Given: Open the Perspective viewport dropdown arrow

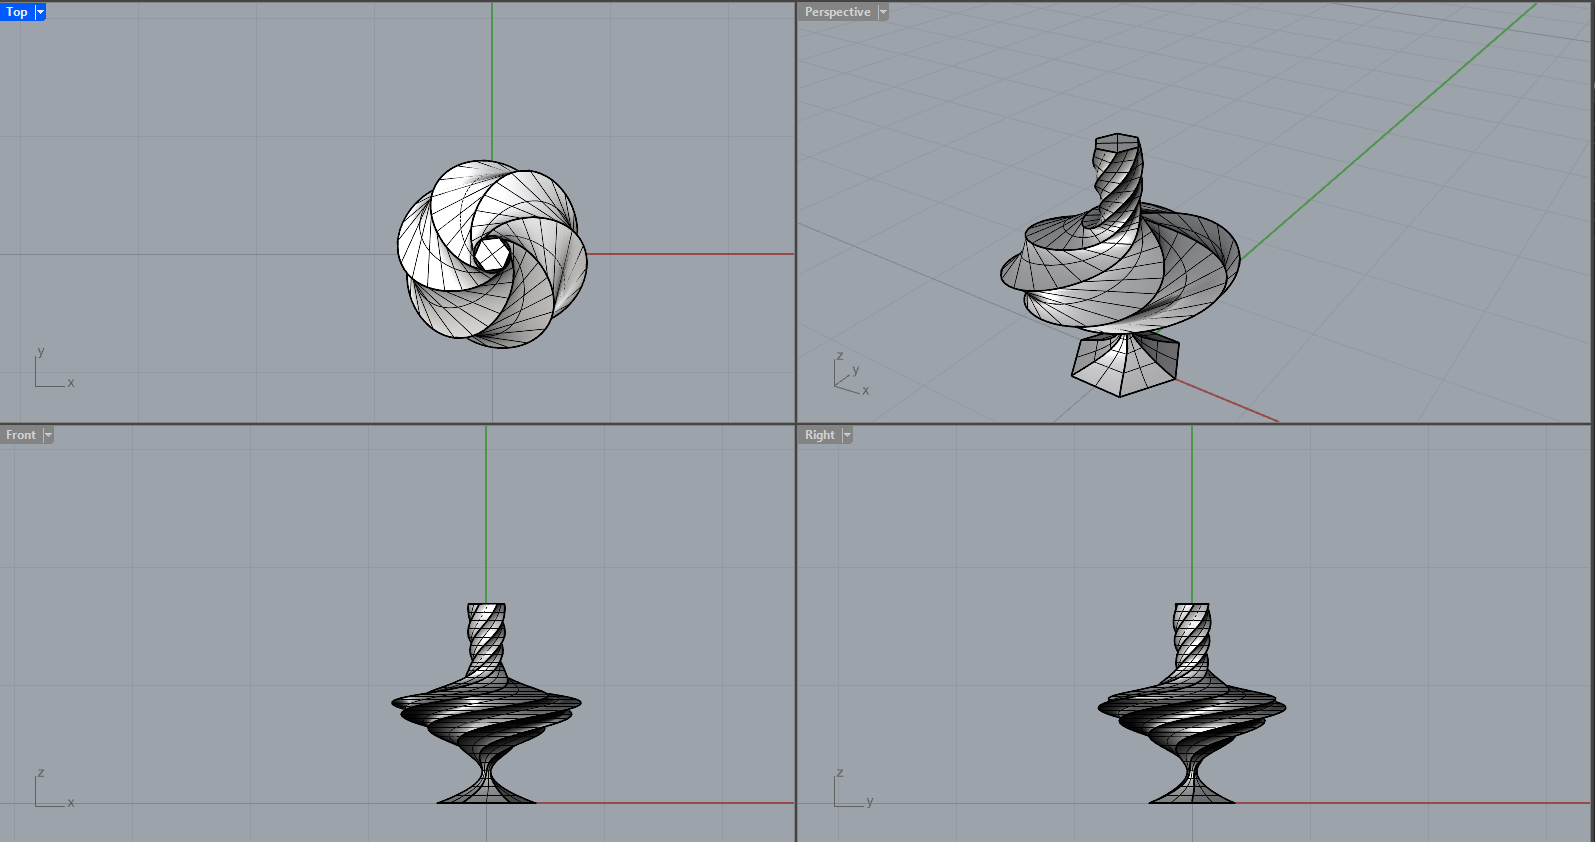Looking at the screenshot, I should 883,12.
